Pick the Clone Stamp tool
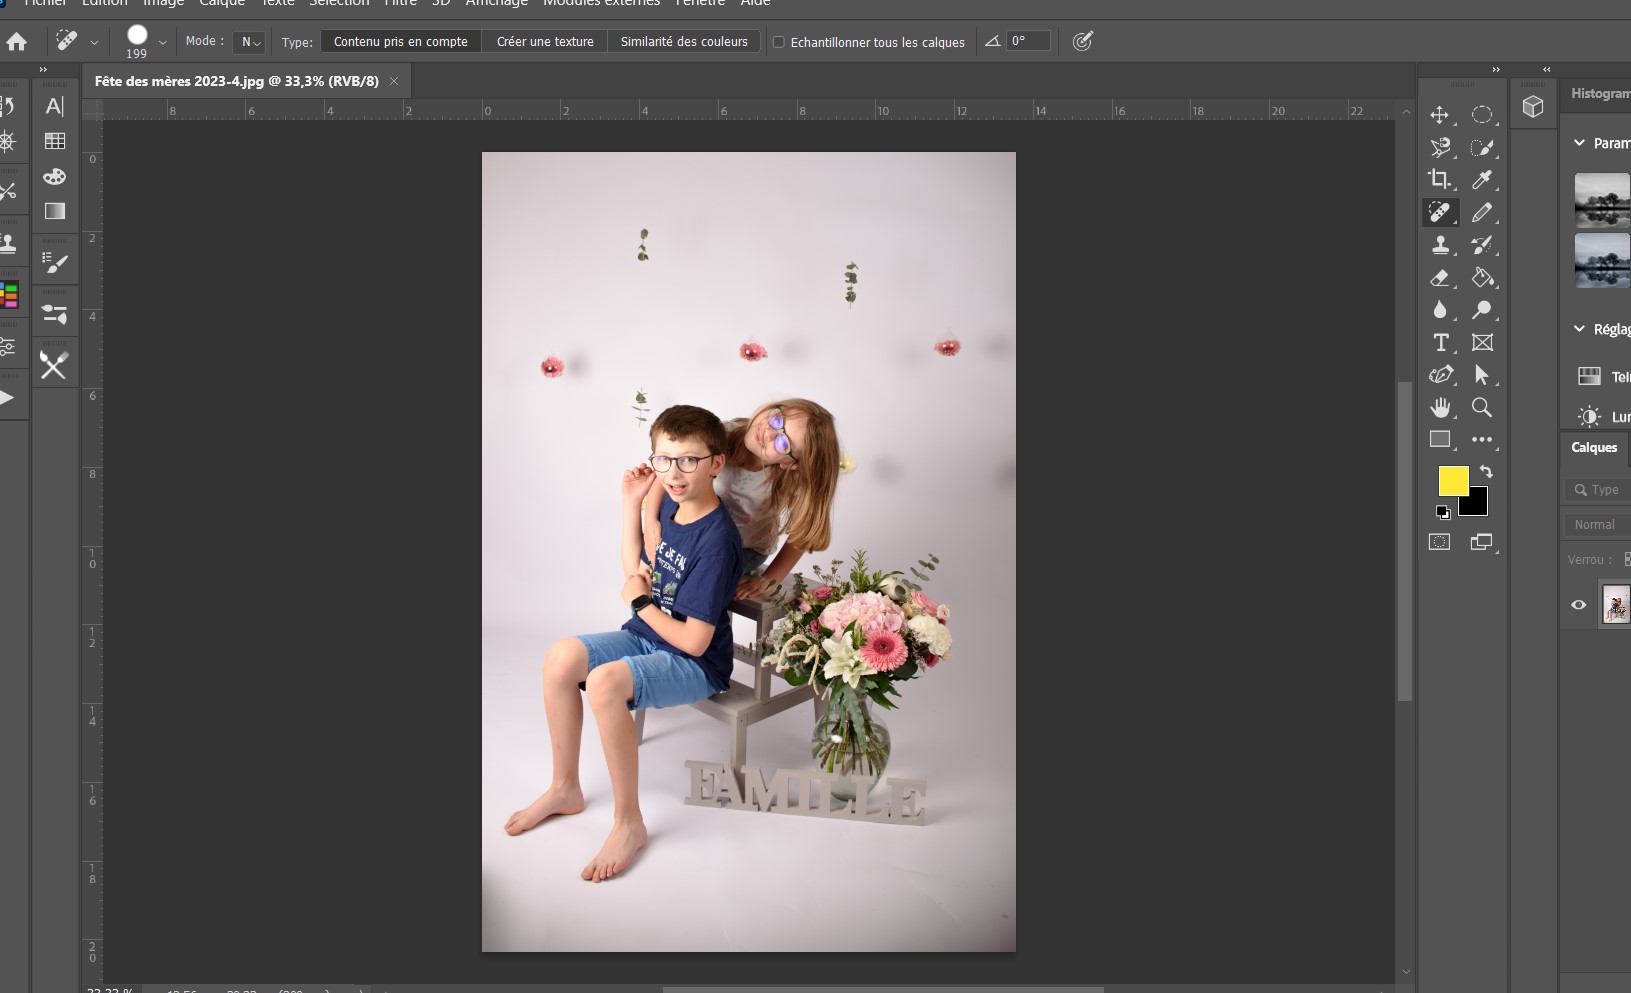The width and height of the screenshot is (1631, 993). pyautogui.click(x=1440, y=245)
